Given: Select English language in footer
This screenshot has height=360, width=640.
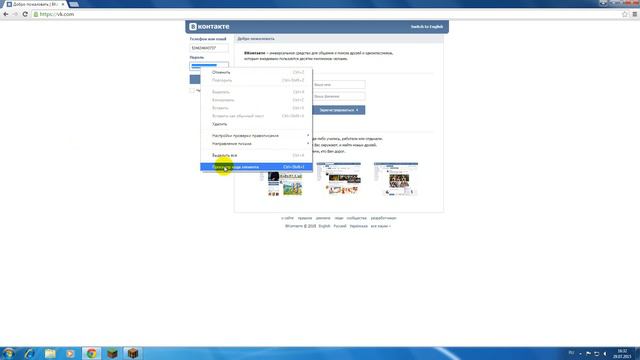Looking at the screenshot, I should point(324,226).
